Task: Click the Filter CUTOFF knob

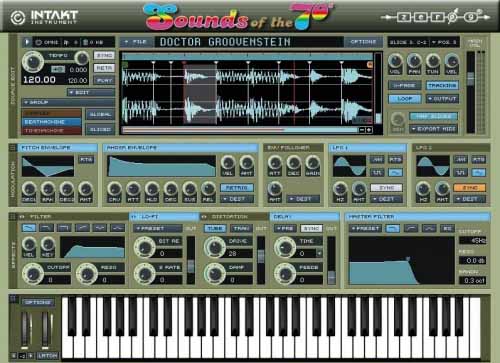Action: pyautogui.click(x=33, y=274)
